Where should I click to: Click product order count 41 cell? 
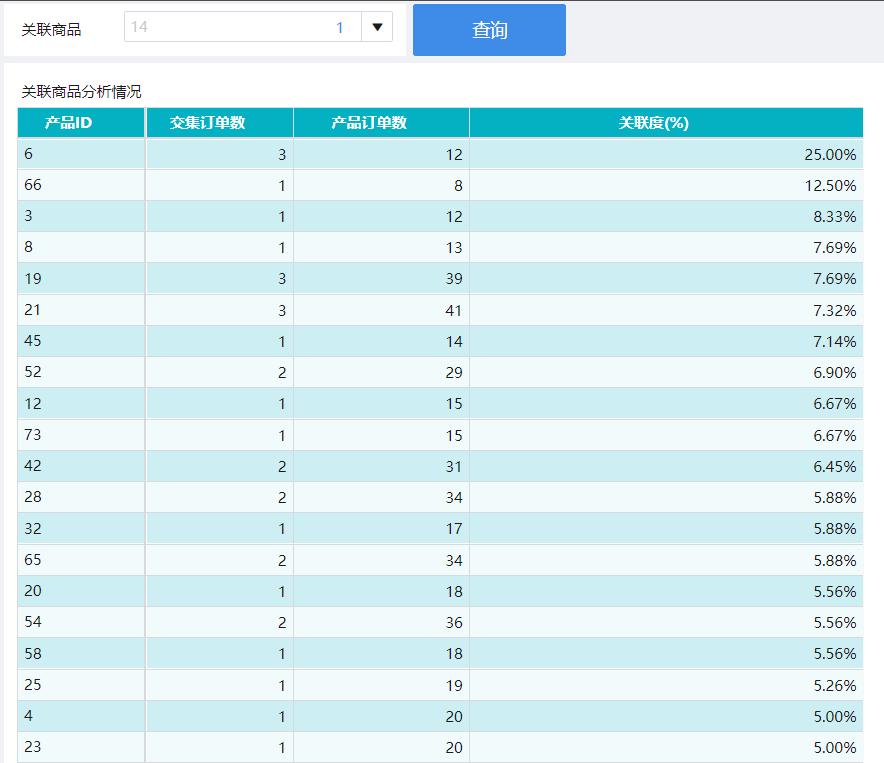[x=381, y=310]
